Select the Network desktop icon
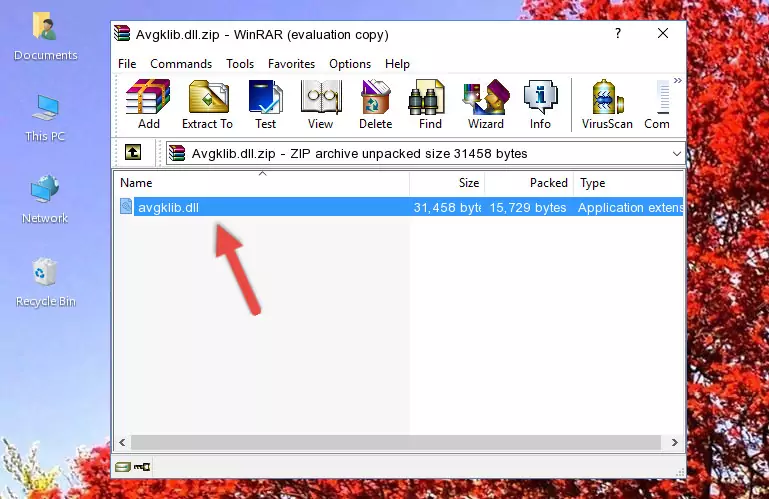 (x=45, y=199)
